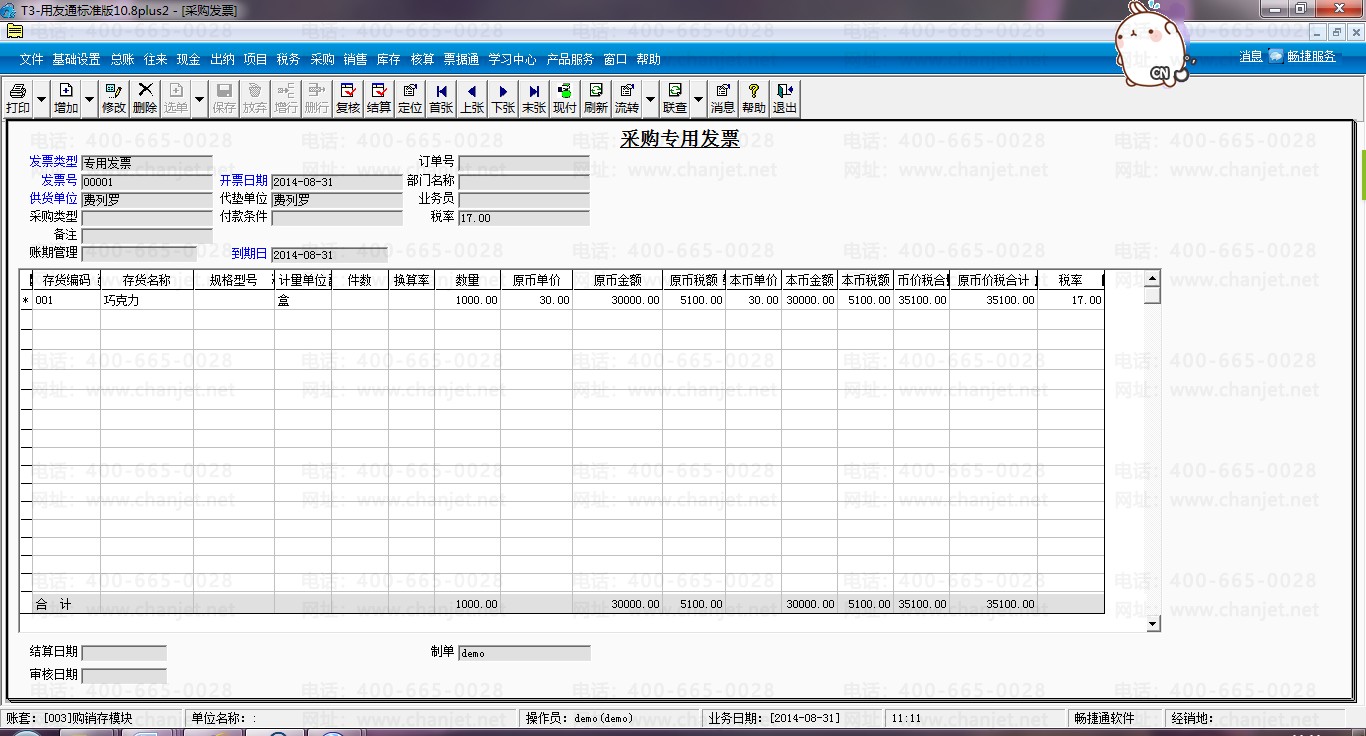1366x736 pixels.
Task: Open the 采购 menu
Action: 322,59
